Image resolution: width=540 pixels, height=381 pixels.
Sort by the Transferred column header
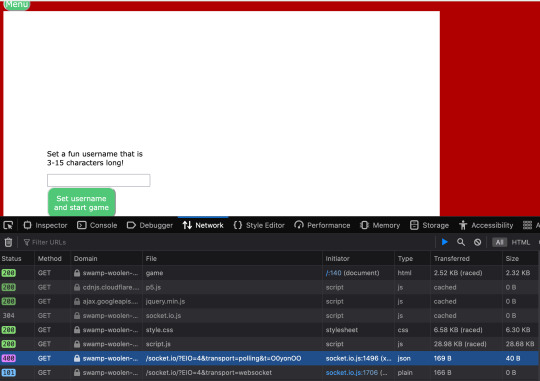click(x=466, y=259)
